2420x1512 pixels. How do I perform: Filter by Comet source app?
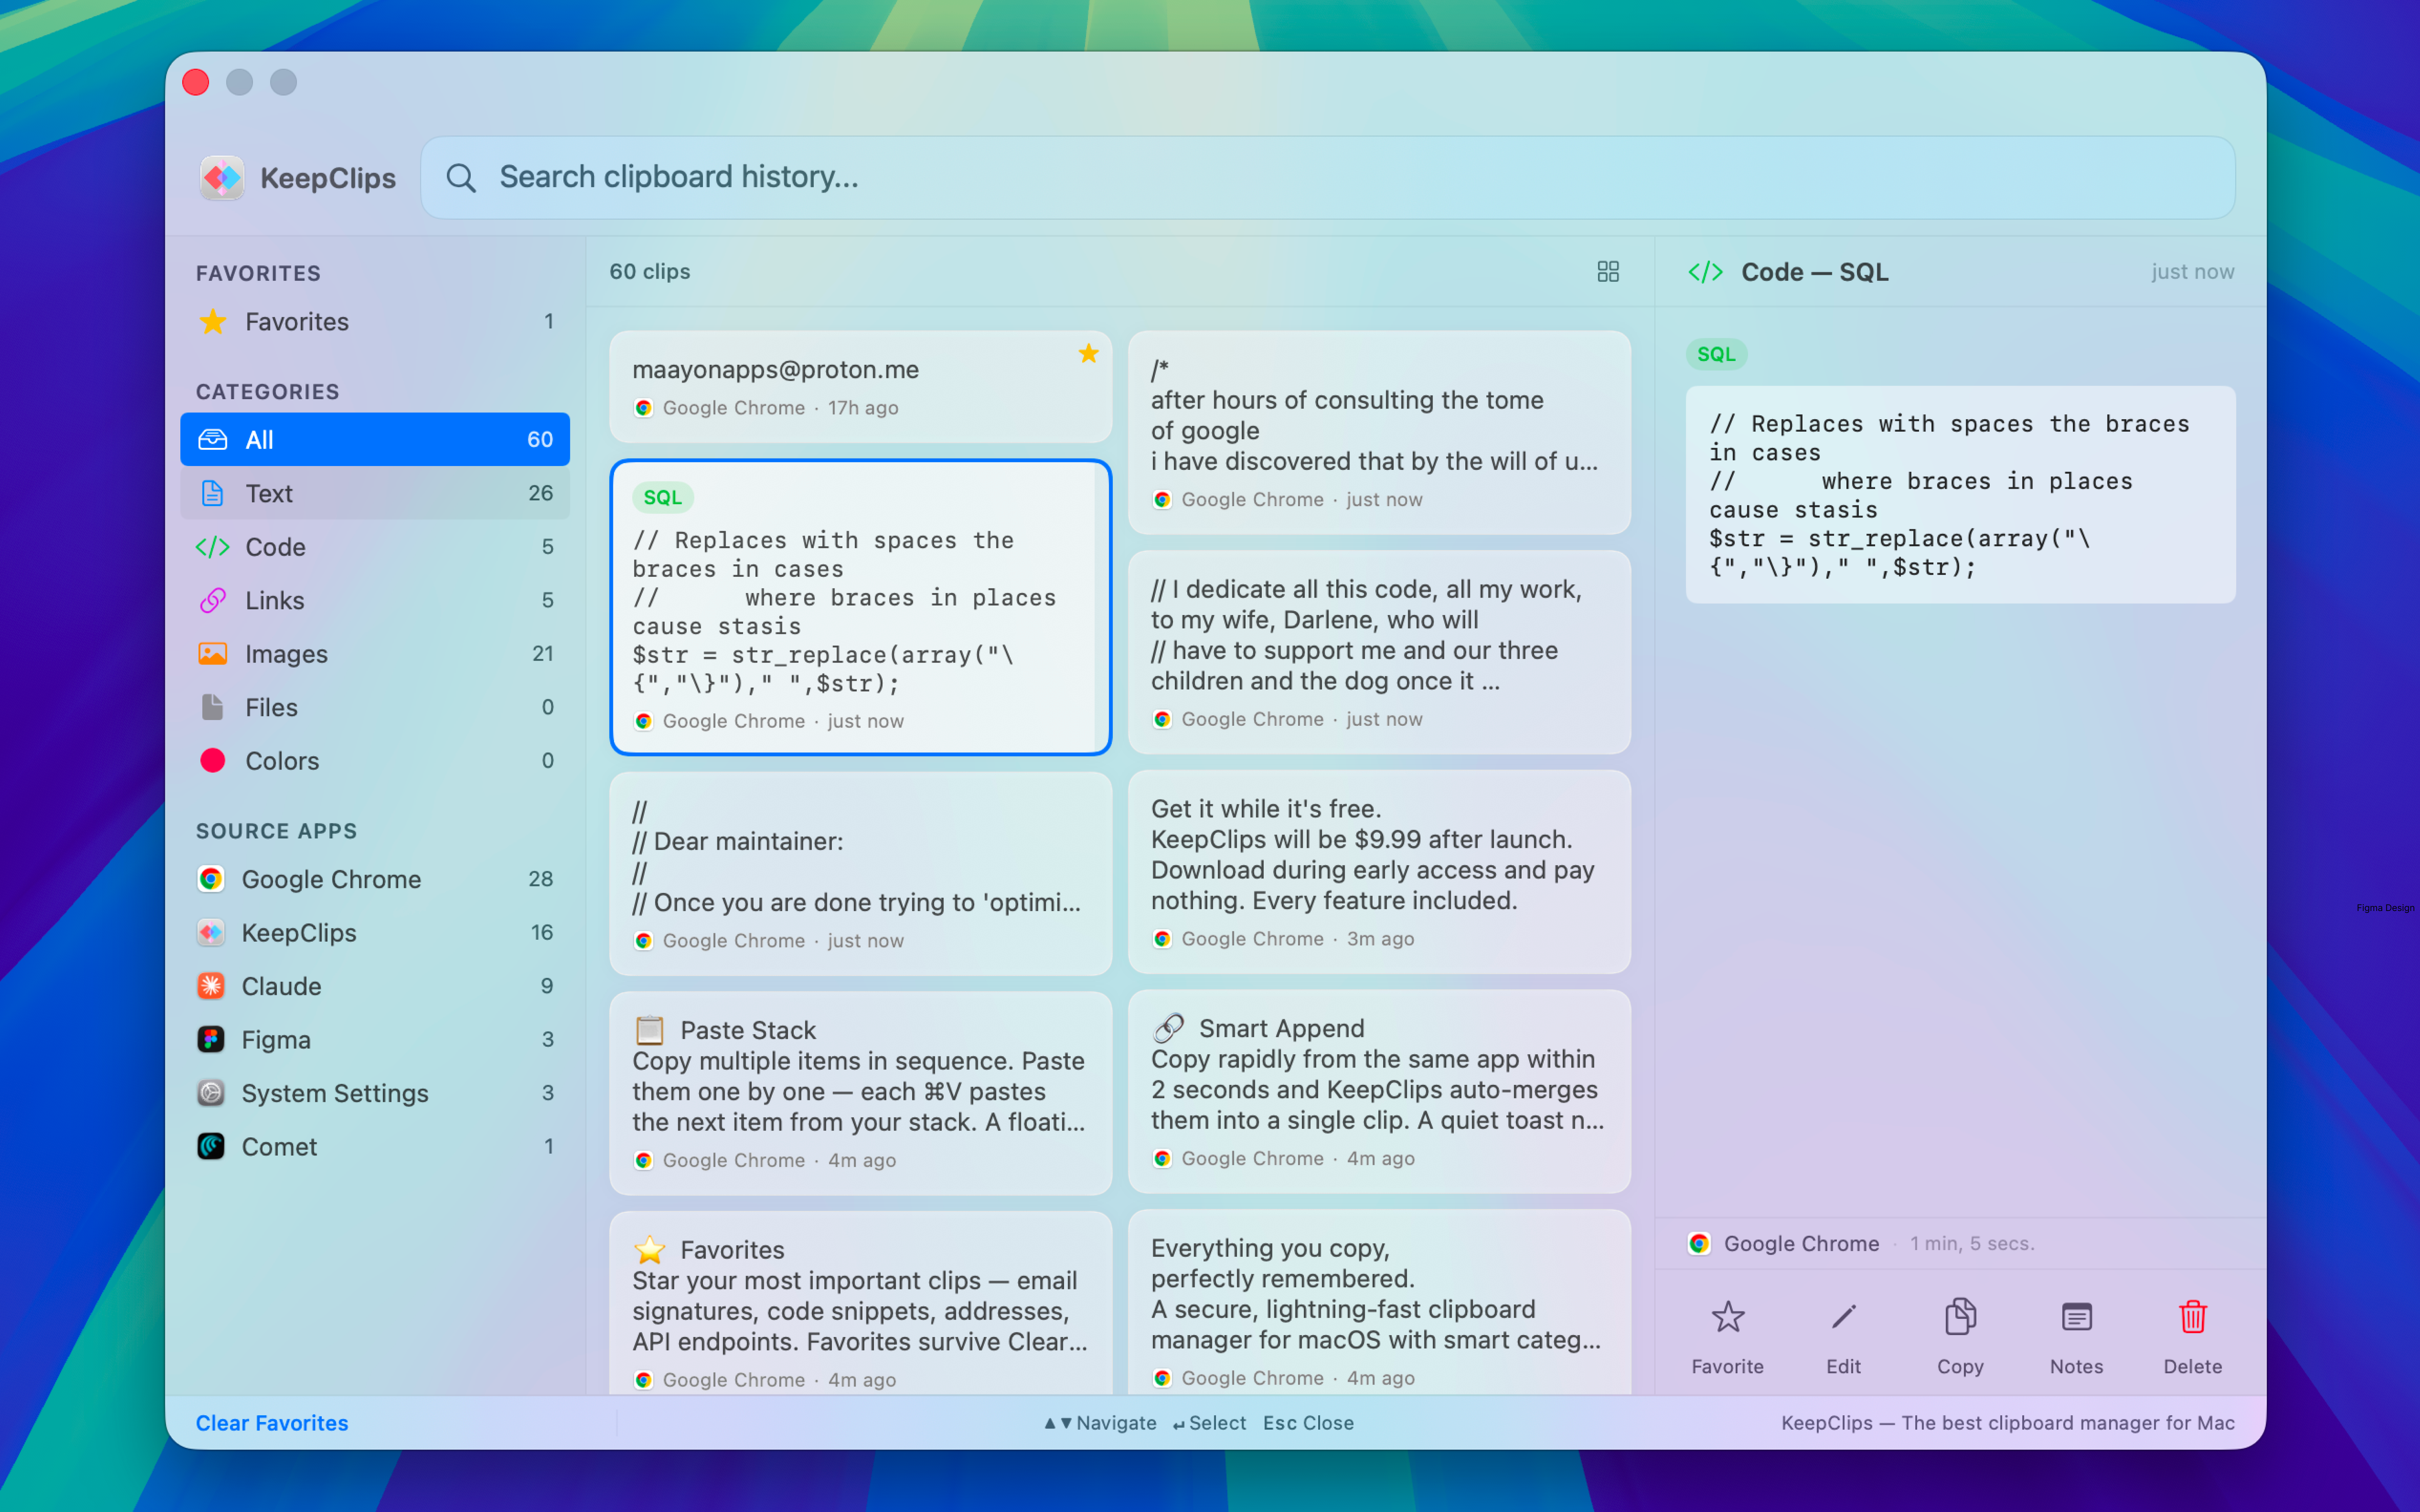coord(375,1146)
